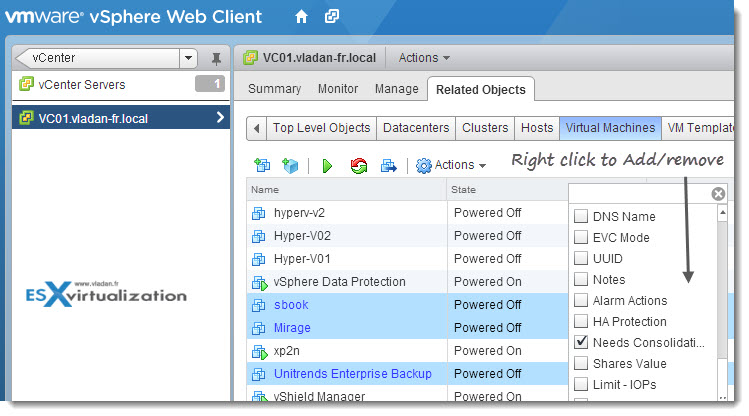Open the gear Actions dropdown in toolbar
Viewport: 749px width, 416px height.
coord(450,165)
